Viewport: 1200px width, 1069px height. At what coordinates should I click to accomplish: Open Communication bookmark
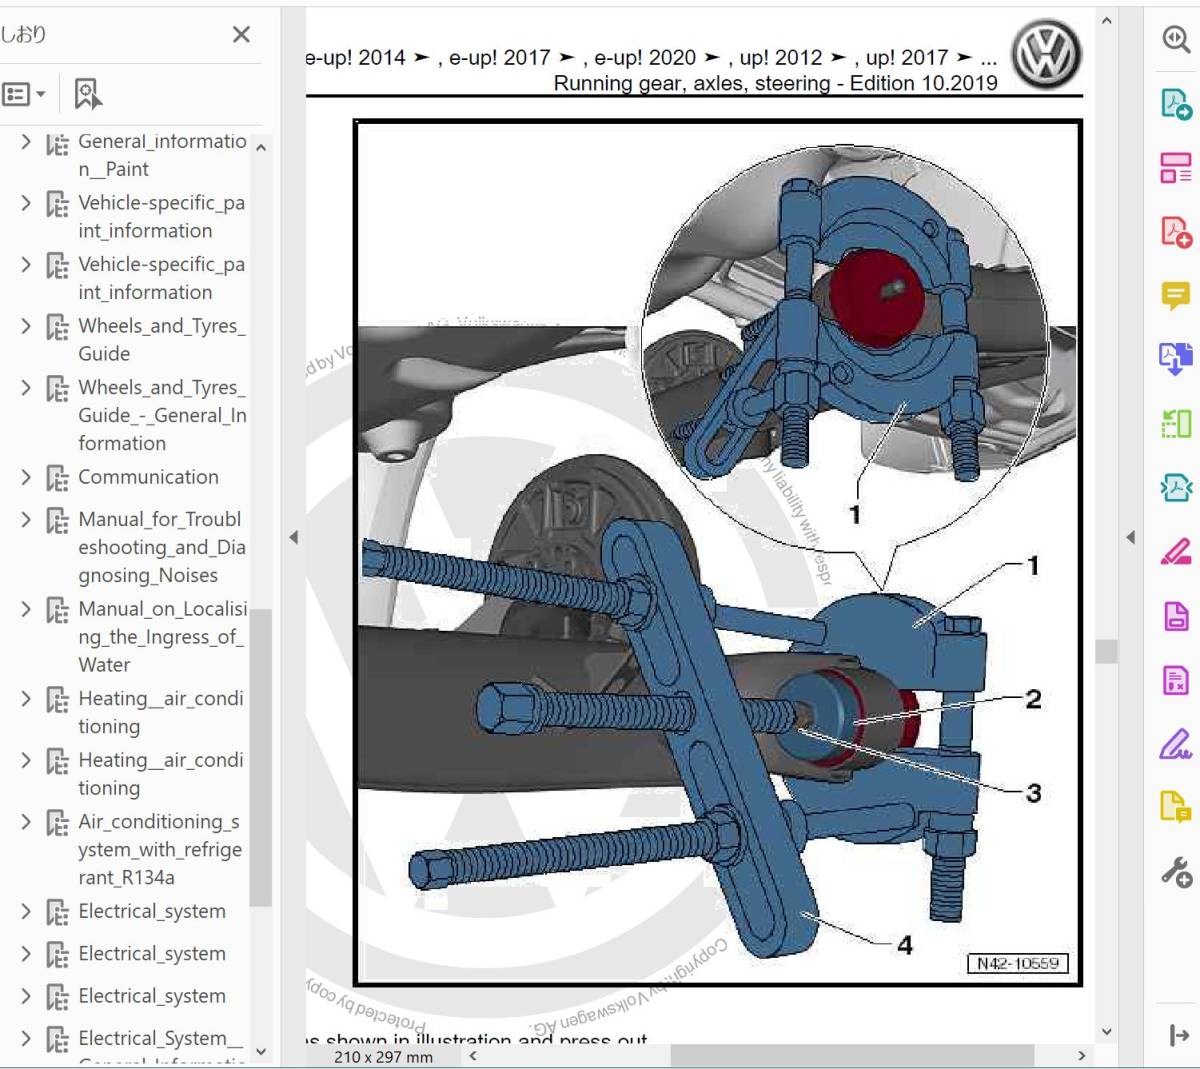point(148,477)
